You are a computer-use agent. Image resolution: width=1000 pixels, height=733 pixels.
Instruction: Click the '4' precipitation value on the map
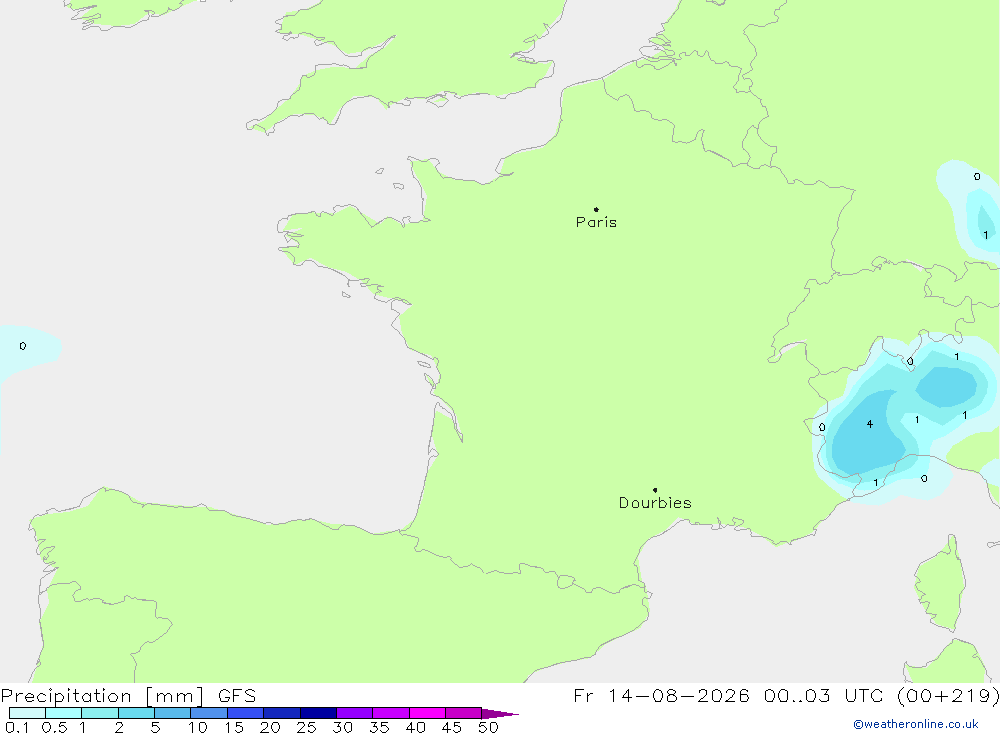(870, 424)
